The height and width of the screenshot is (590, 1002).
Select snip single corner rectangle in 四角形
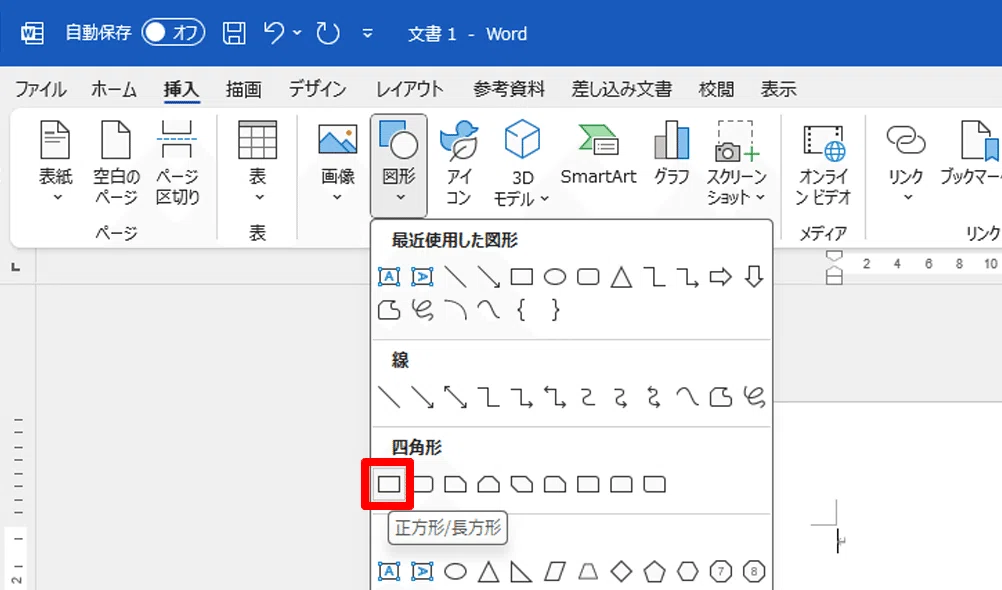455,484
